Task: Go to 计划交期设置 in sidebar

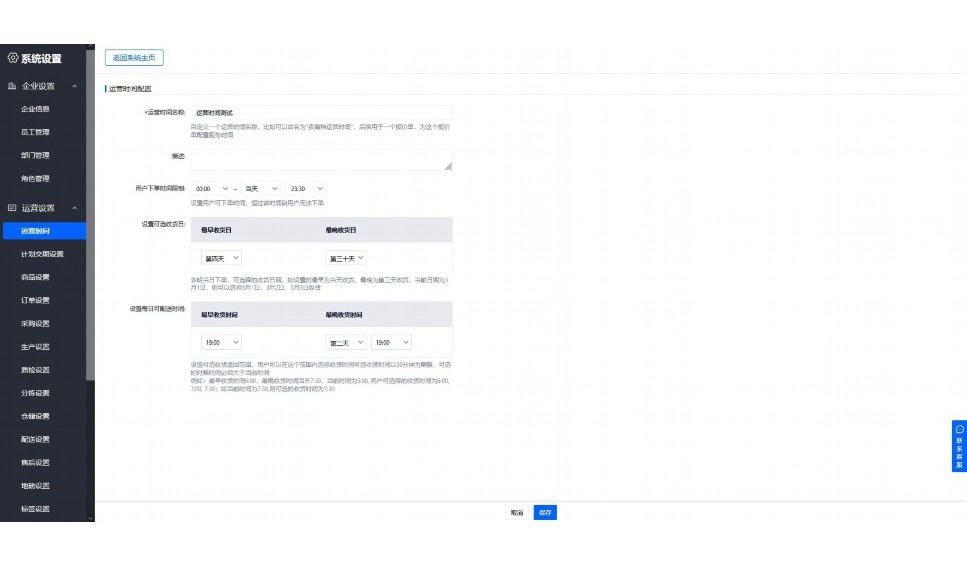Action: pos(42,254)
